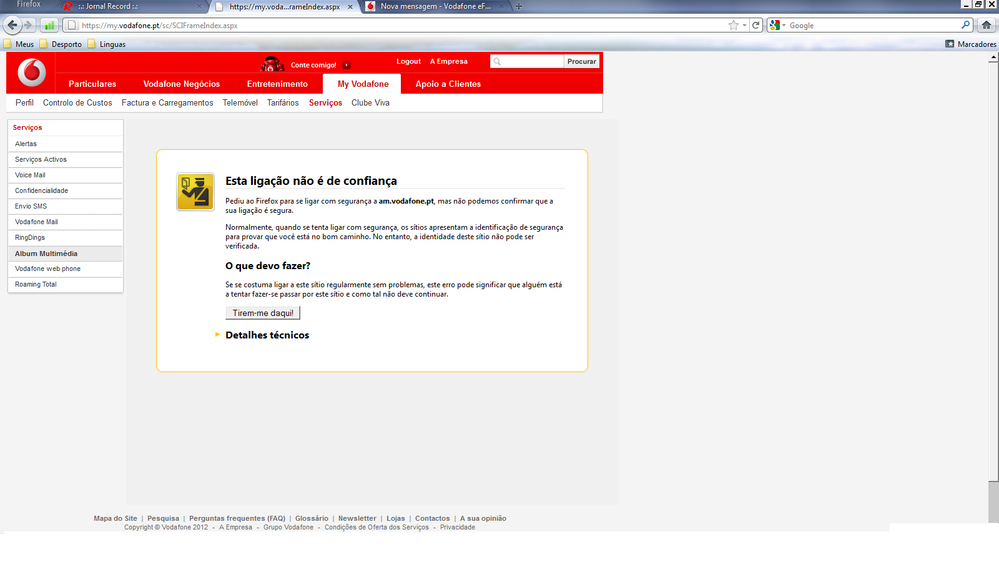
Task: Reload the page with the refresh icon
Action: pyautogui.click(x=756, y=25)
